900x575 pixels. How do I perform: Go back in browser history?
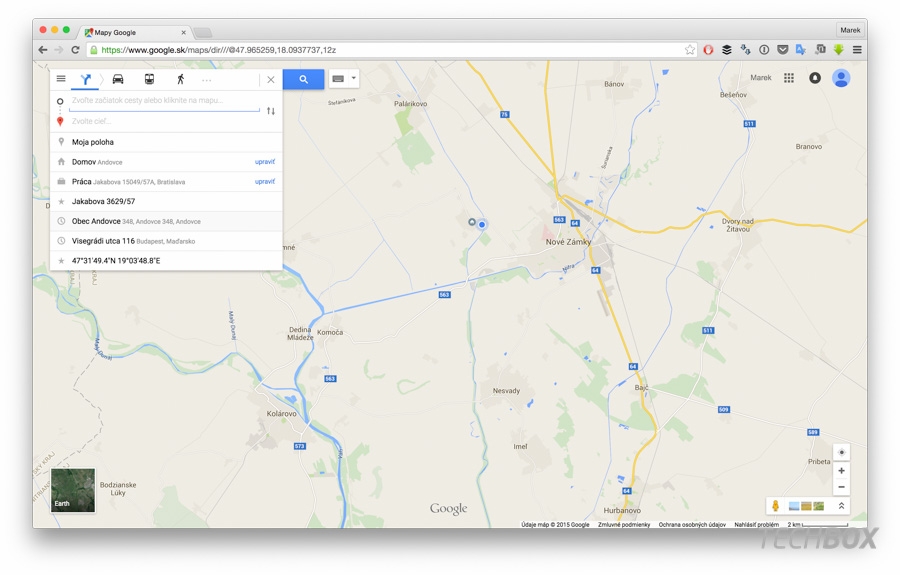(42, 50)
